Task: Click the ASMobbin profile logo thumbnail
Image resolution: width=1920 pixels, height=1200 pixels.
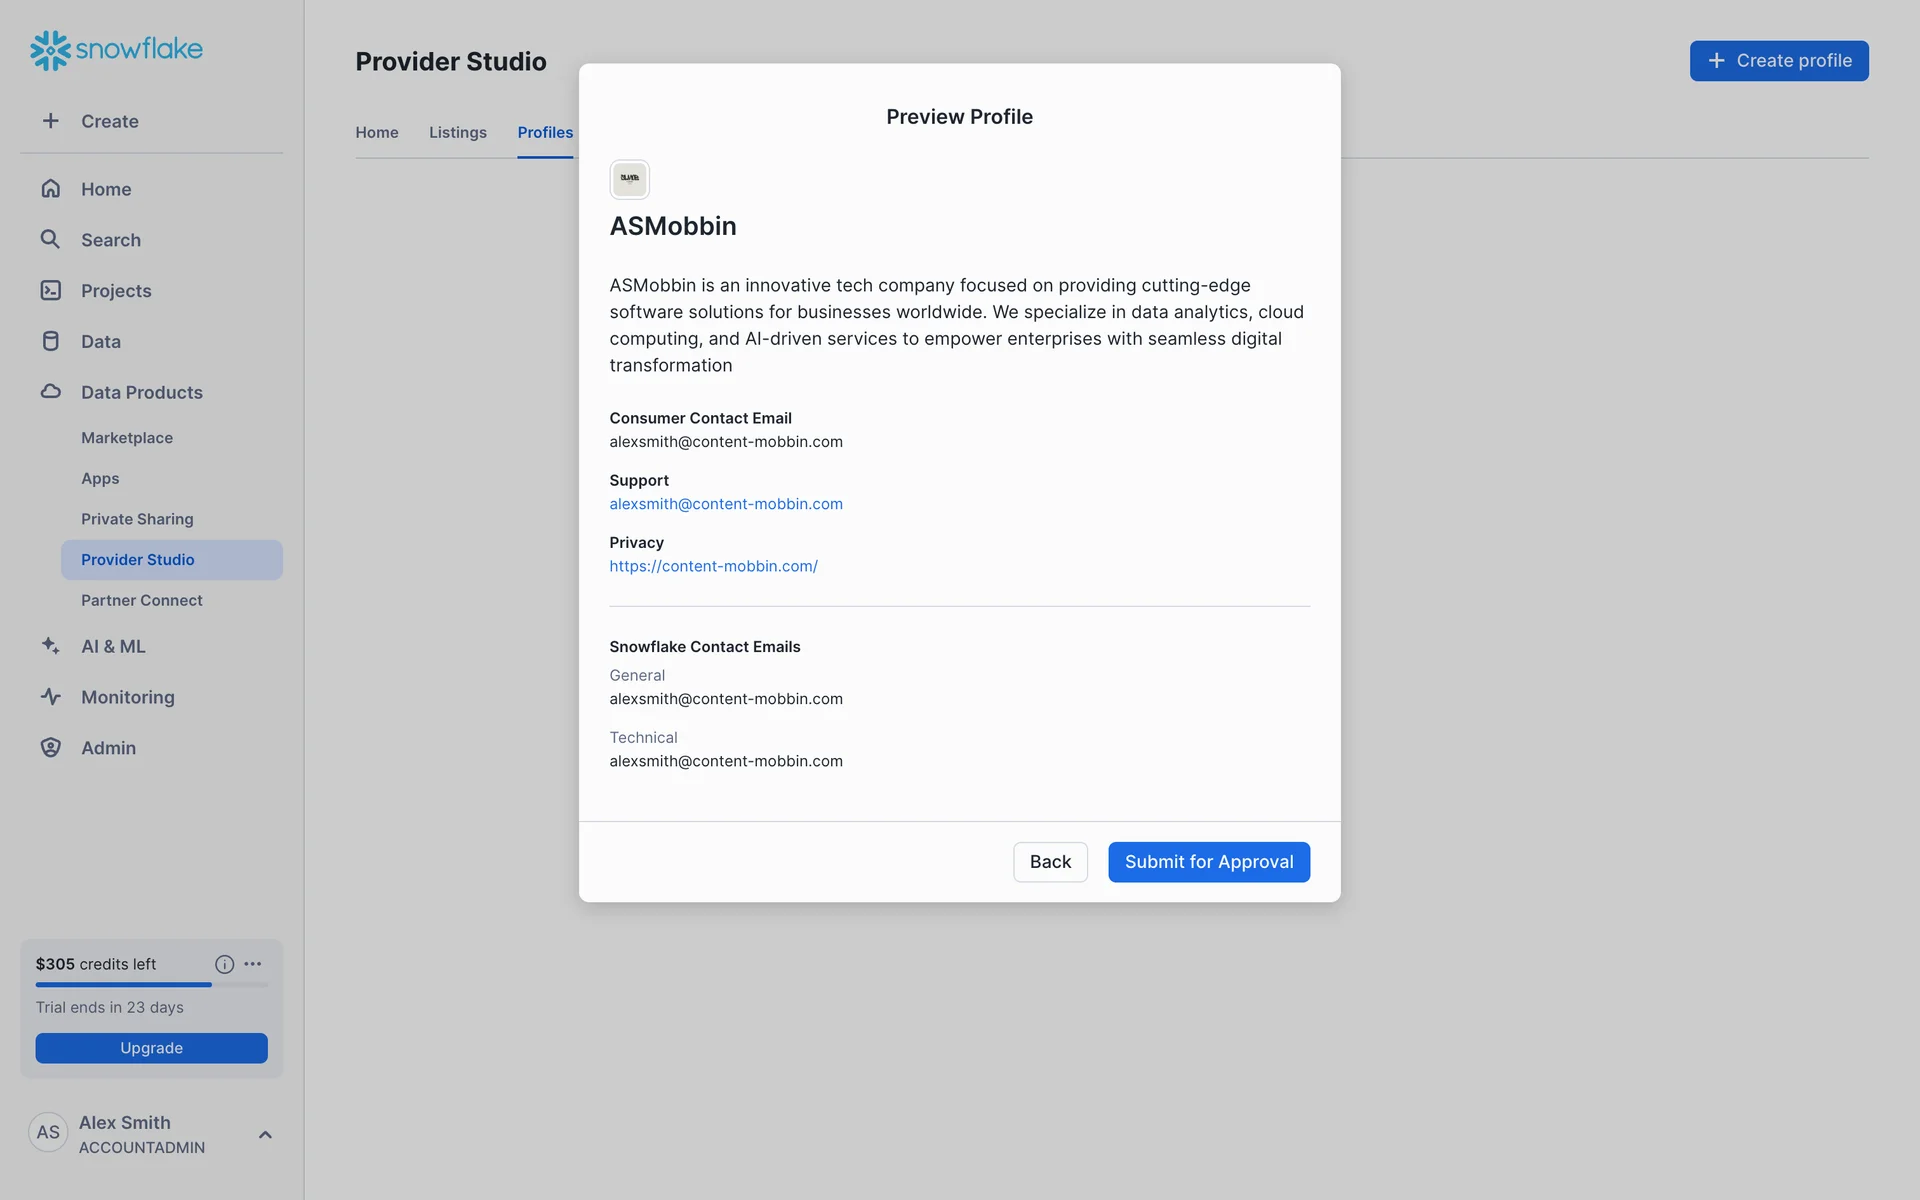Action: [x=629, y=180]
